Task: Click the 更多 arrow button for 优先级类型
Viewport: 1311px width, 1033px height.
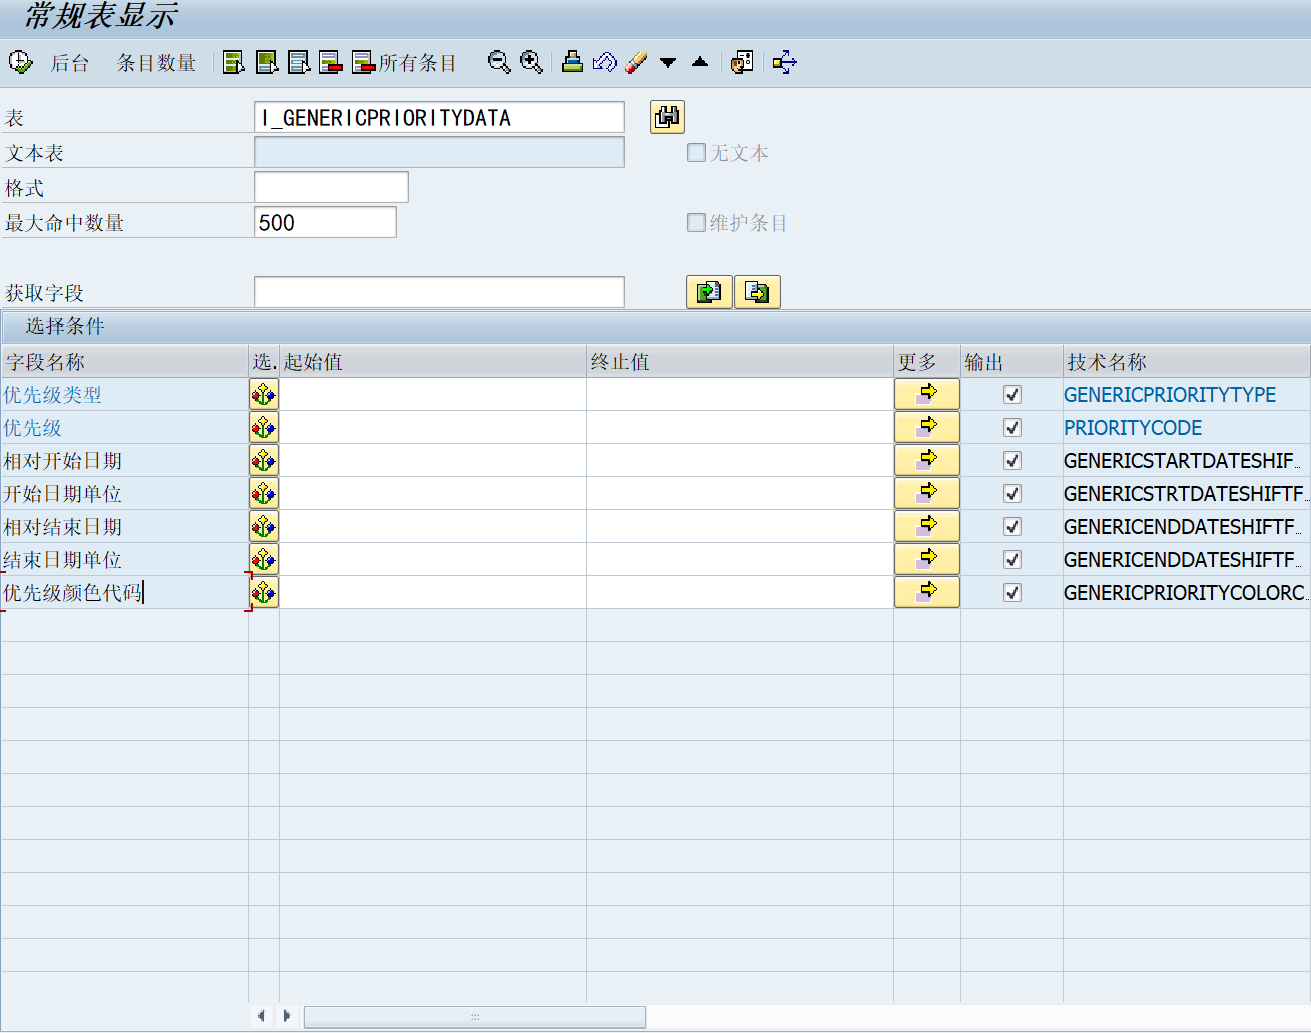Action: [x=927, y=394]
